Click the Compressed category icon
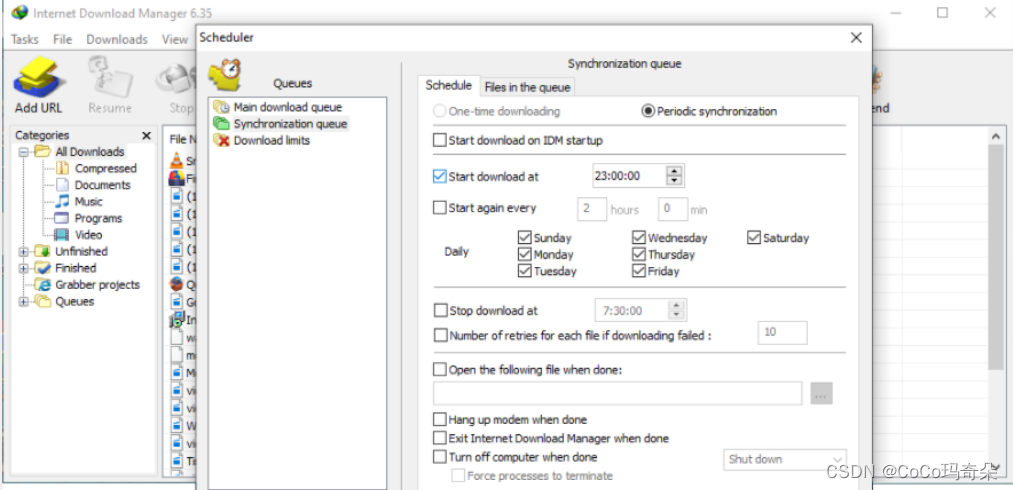 point(62,168)
